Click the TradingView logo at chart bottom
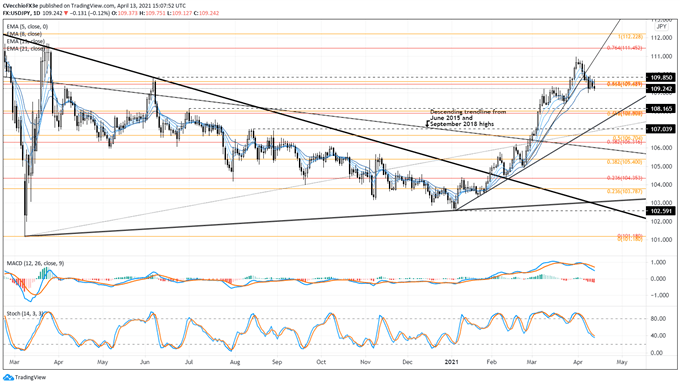Viewport: 680px width, 385px height. tap(24, 377)
